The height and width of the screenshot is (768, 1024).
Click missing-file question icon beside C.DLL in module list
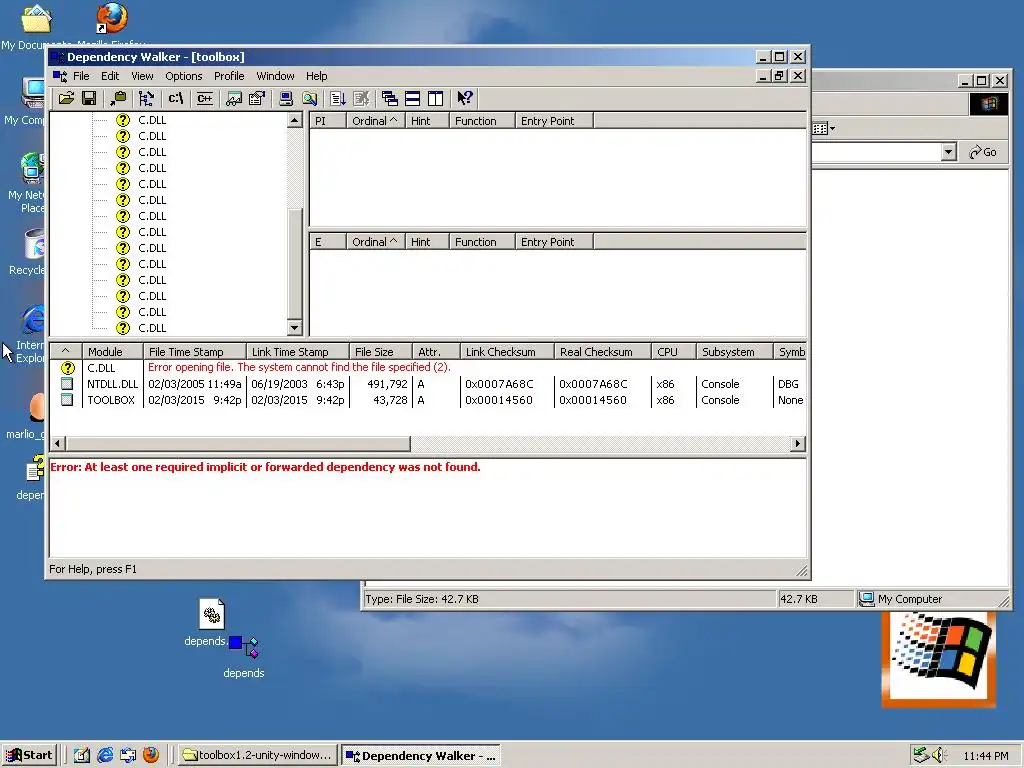67,368
